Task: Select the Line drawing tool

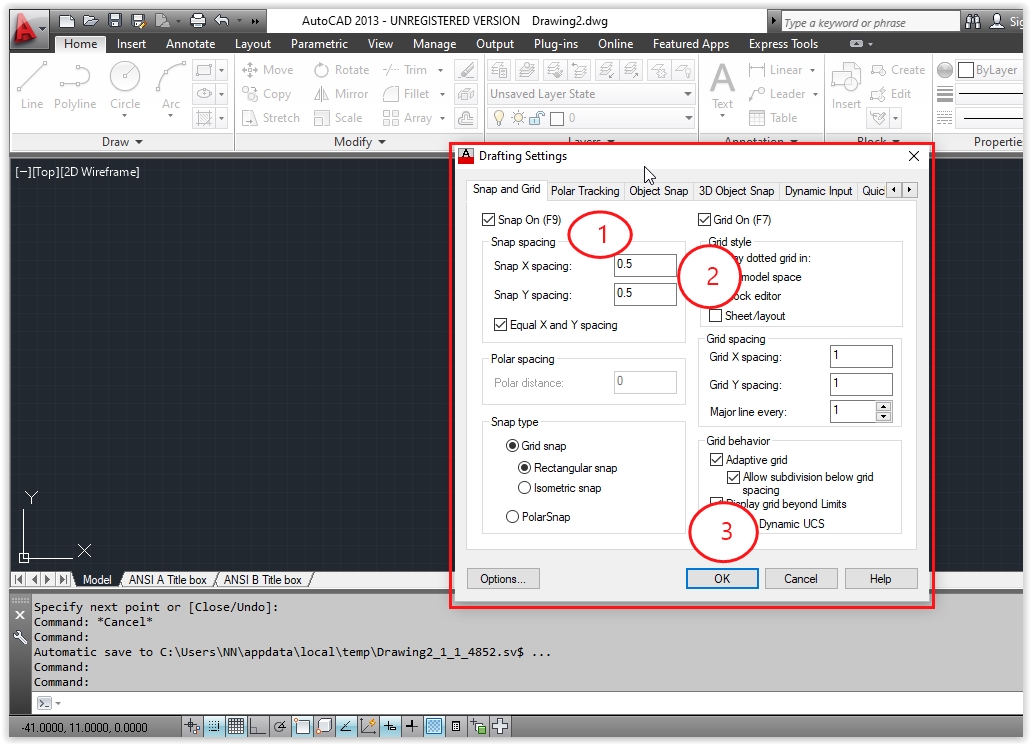Action: (x=32, y=85)
